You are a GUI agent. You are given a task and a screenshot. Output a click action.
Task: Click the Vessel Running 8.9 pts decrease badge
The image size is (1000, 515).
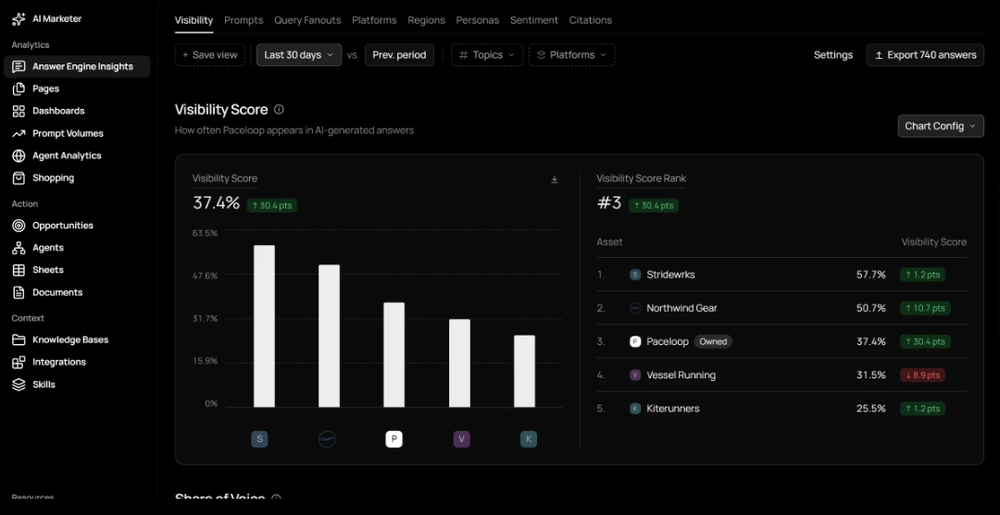(x=922, y=375)
